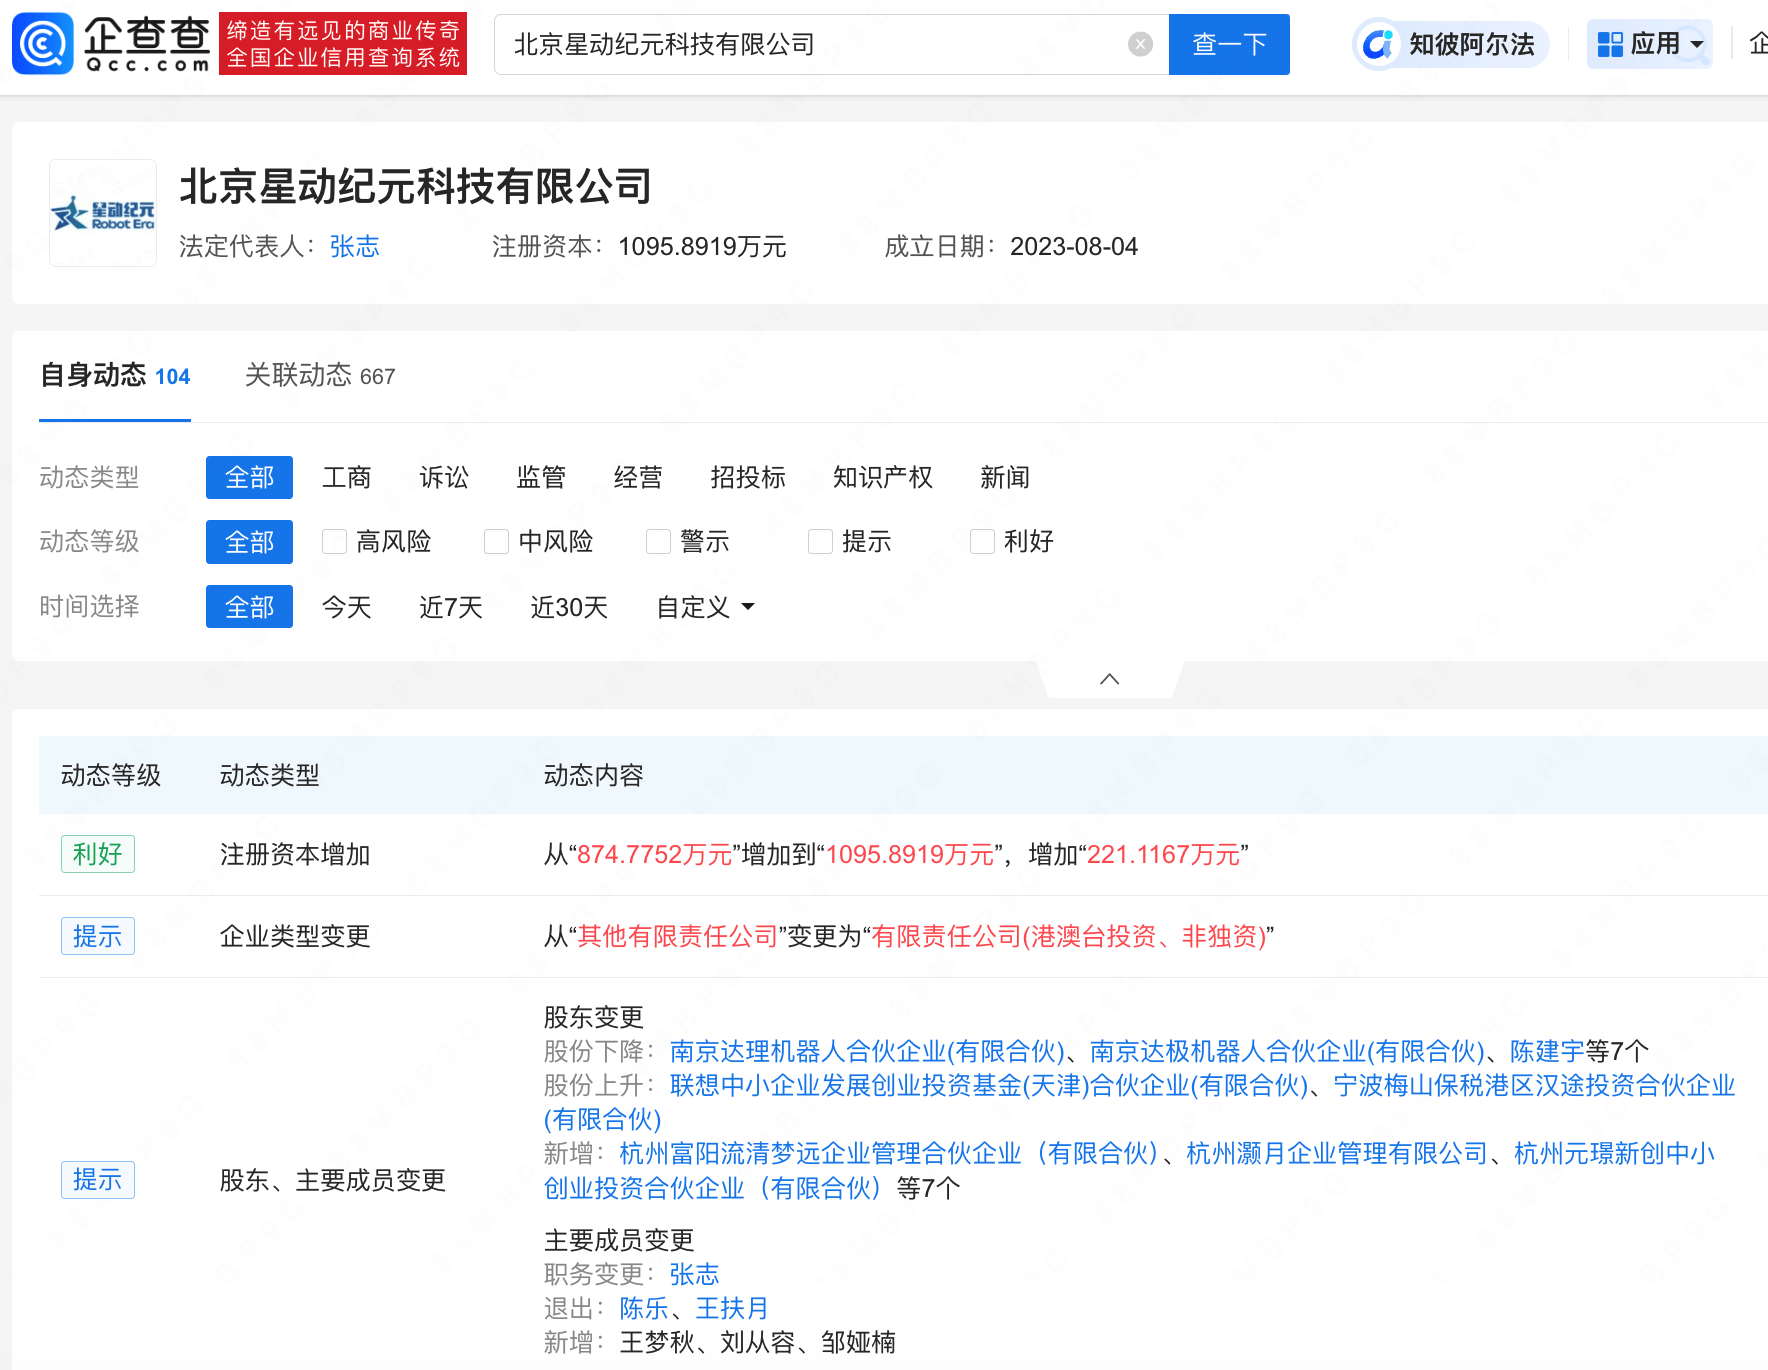This screenshot has width=1768, height=1370.
Task: Check the 提示 checkbox
Action: pos(820,542)
